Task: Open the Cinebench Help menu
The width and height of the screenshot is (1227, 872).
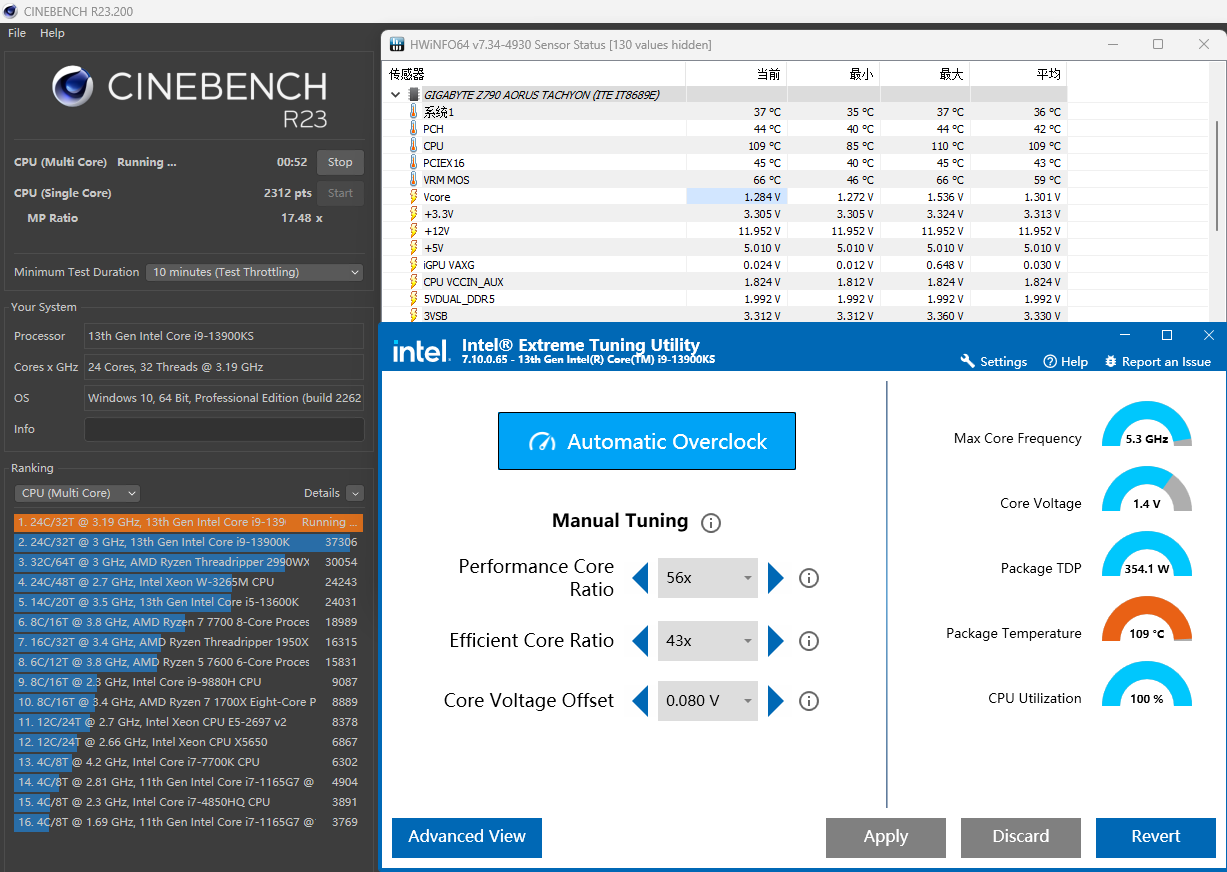Action: 52,33
